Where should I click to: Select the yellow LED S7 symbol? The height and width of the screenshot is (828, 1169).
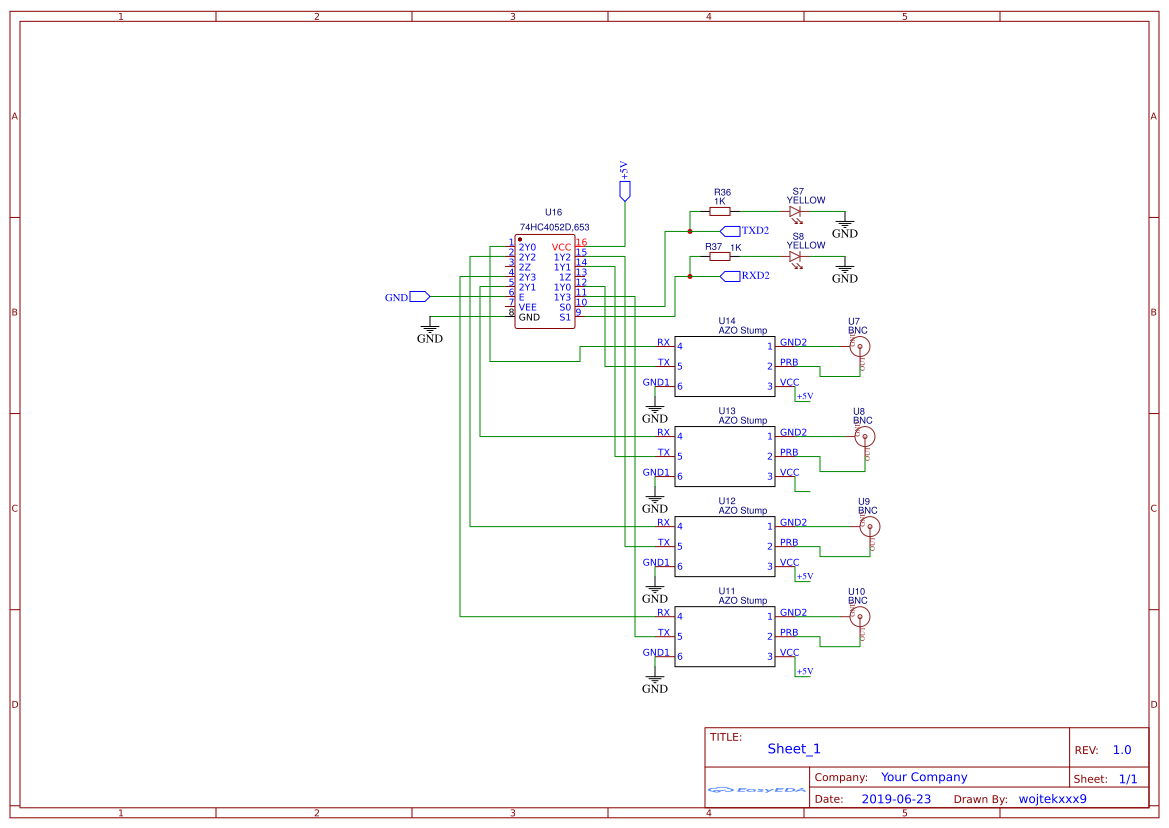click(795, 210)
